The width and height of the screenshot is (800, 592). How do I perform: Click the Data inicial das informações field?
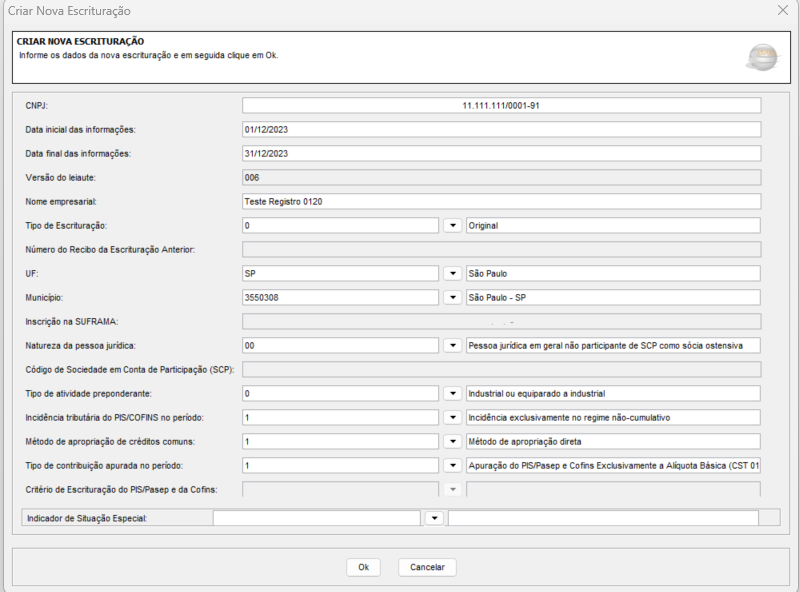[x=502, y=130]
